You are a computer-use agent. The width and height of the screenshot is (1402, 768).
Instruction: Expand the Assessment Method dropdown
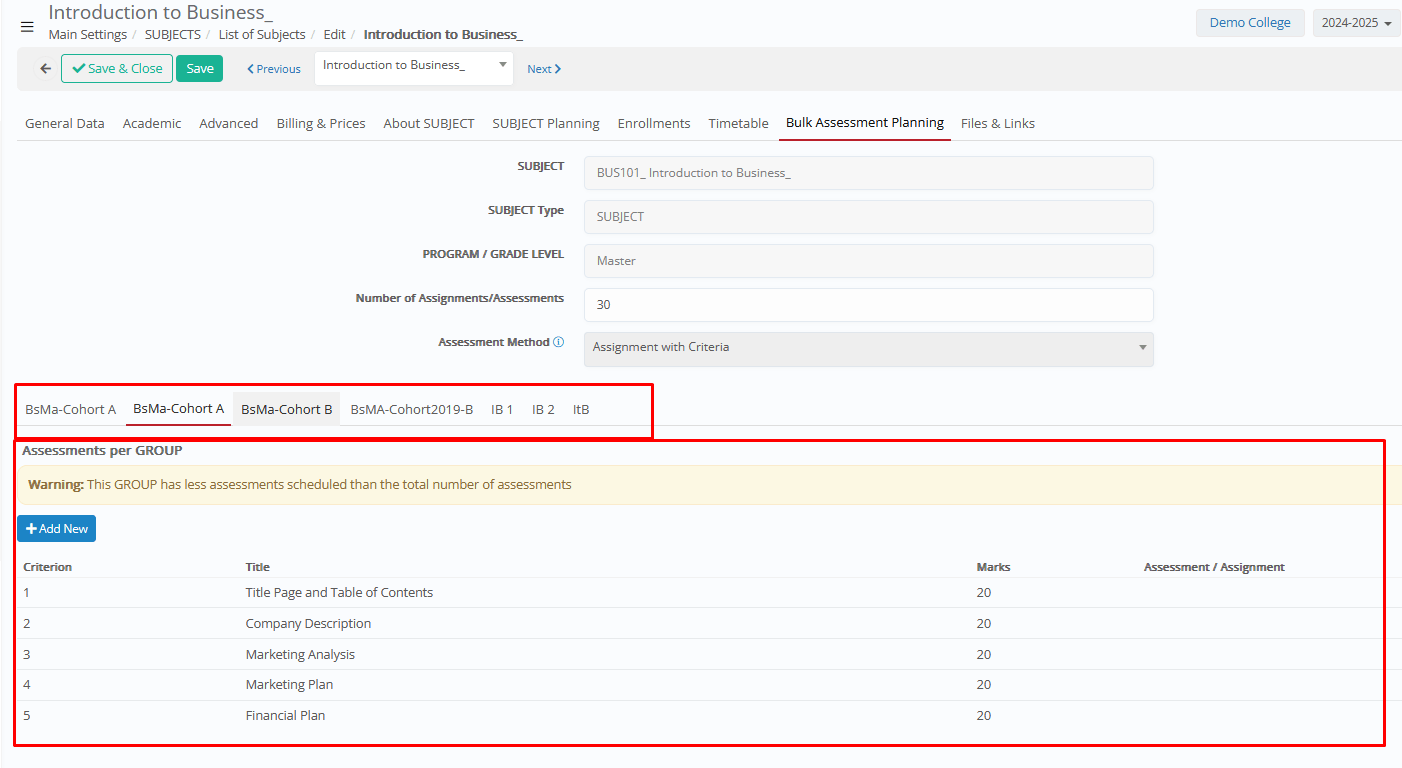[867, 348]
